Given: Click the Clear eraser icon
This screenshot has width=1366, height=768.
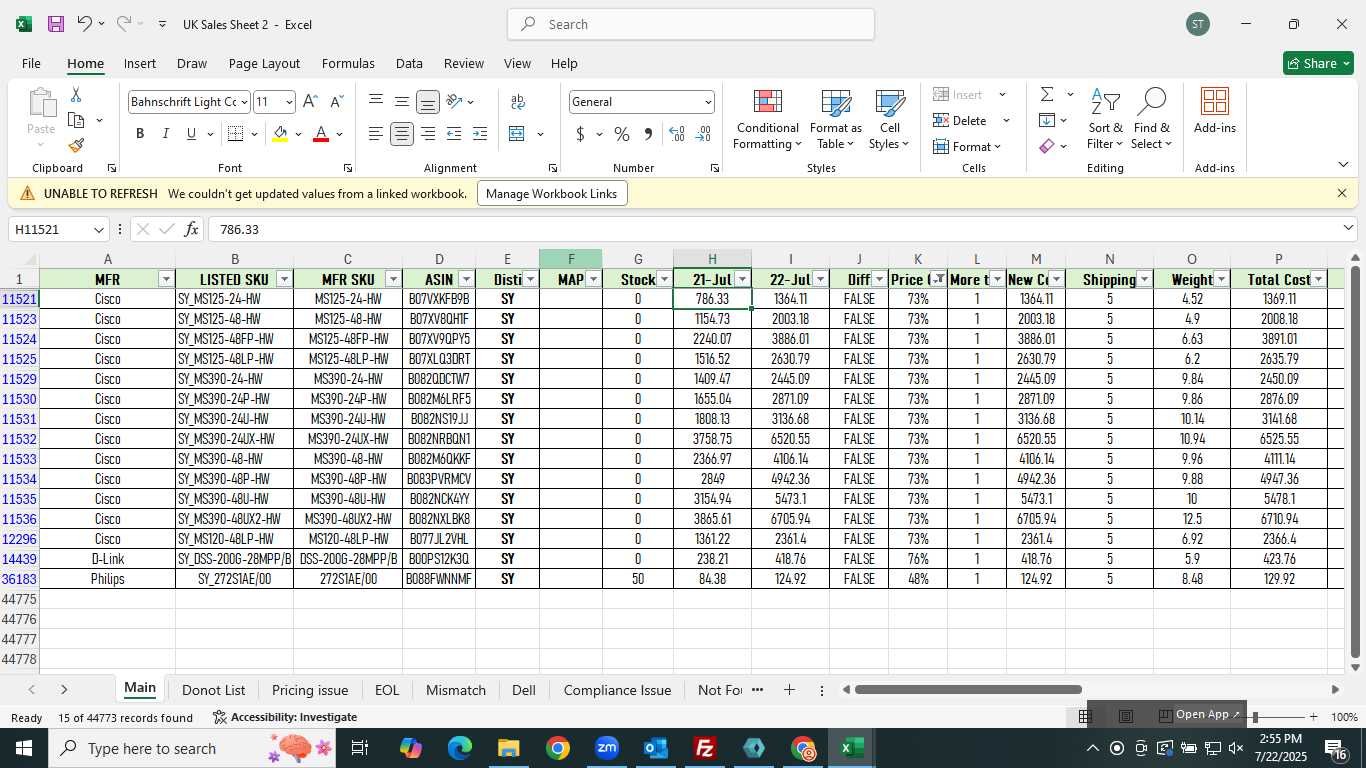Looking at the screenshot, I should point(1047,146).
